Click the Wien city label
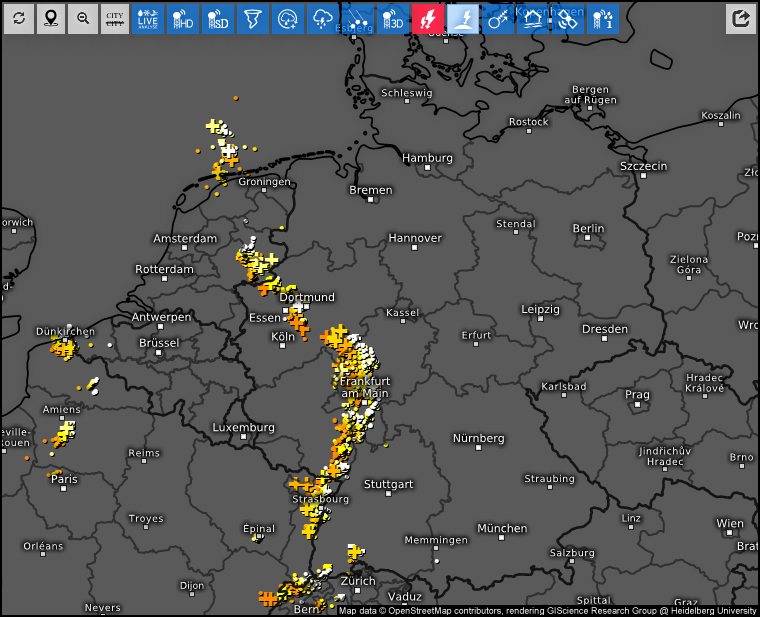Viewport: 760px width, 617px height. click(729, 523)
